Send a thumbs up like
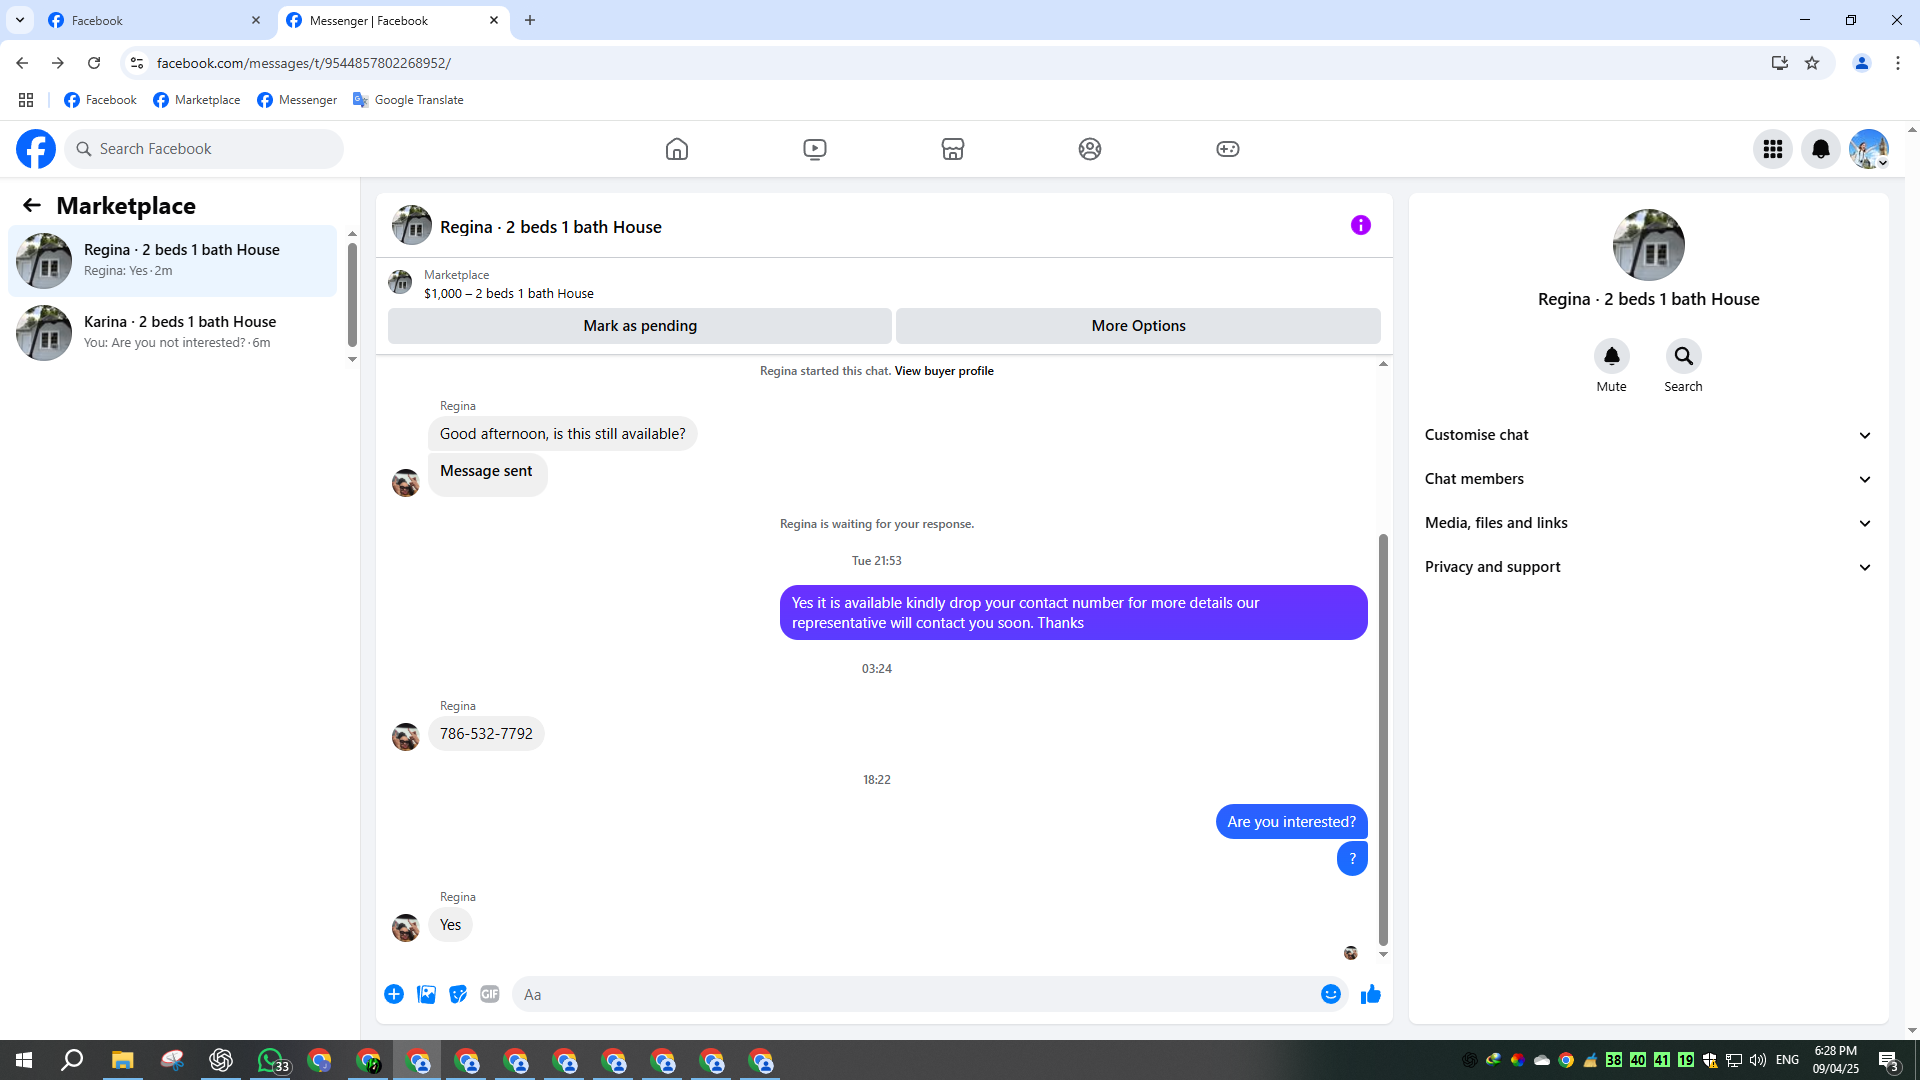This screenshot has height=1080, width=1920. click(x=1371, y=994)
